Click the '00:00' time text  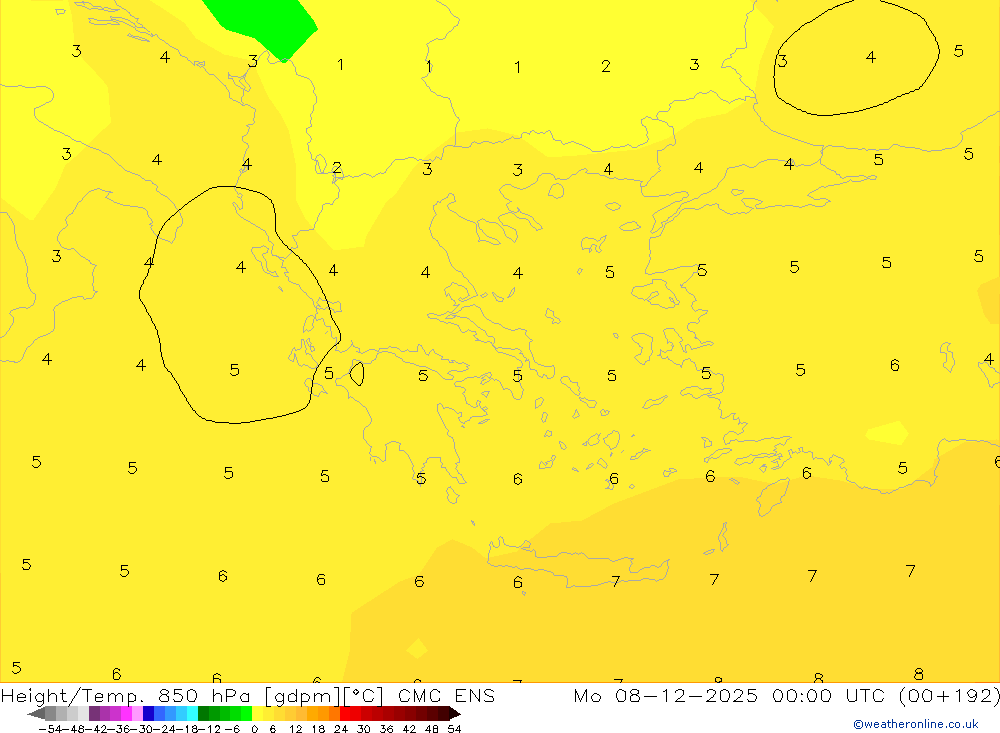coord(802,695)
